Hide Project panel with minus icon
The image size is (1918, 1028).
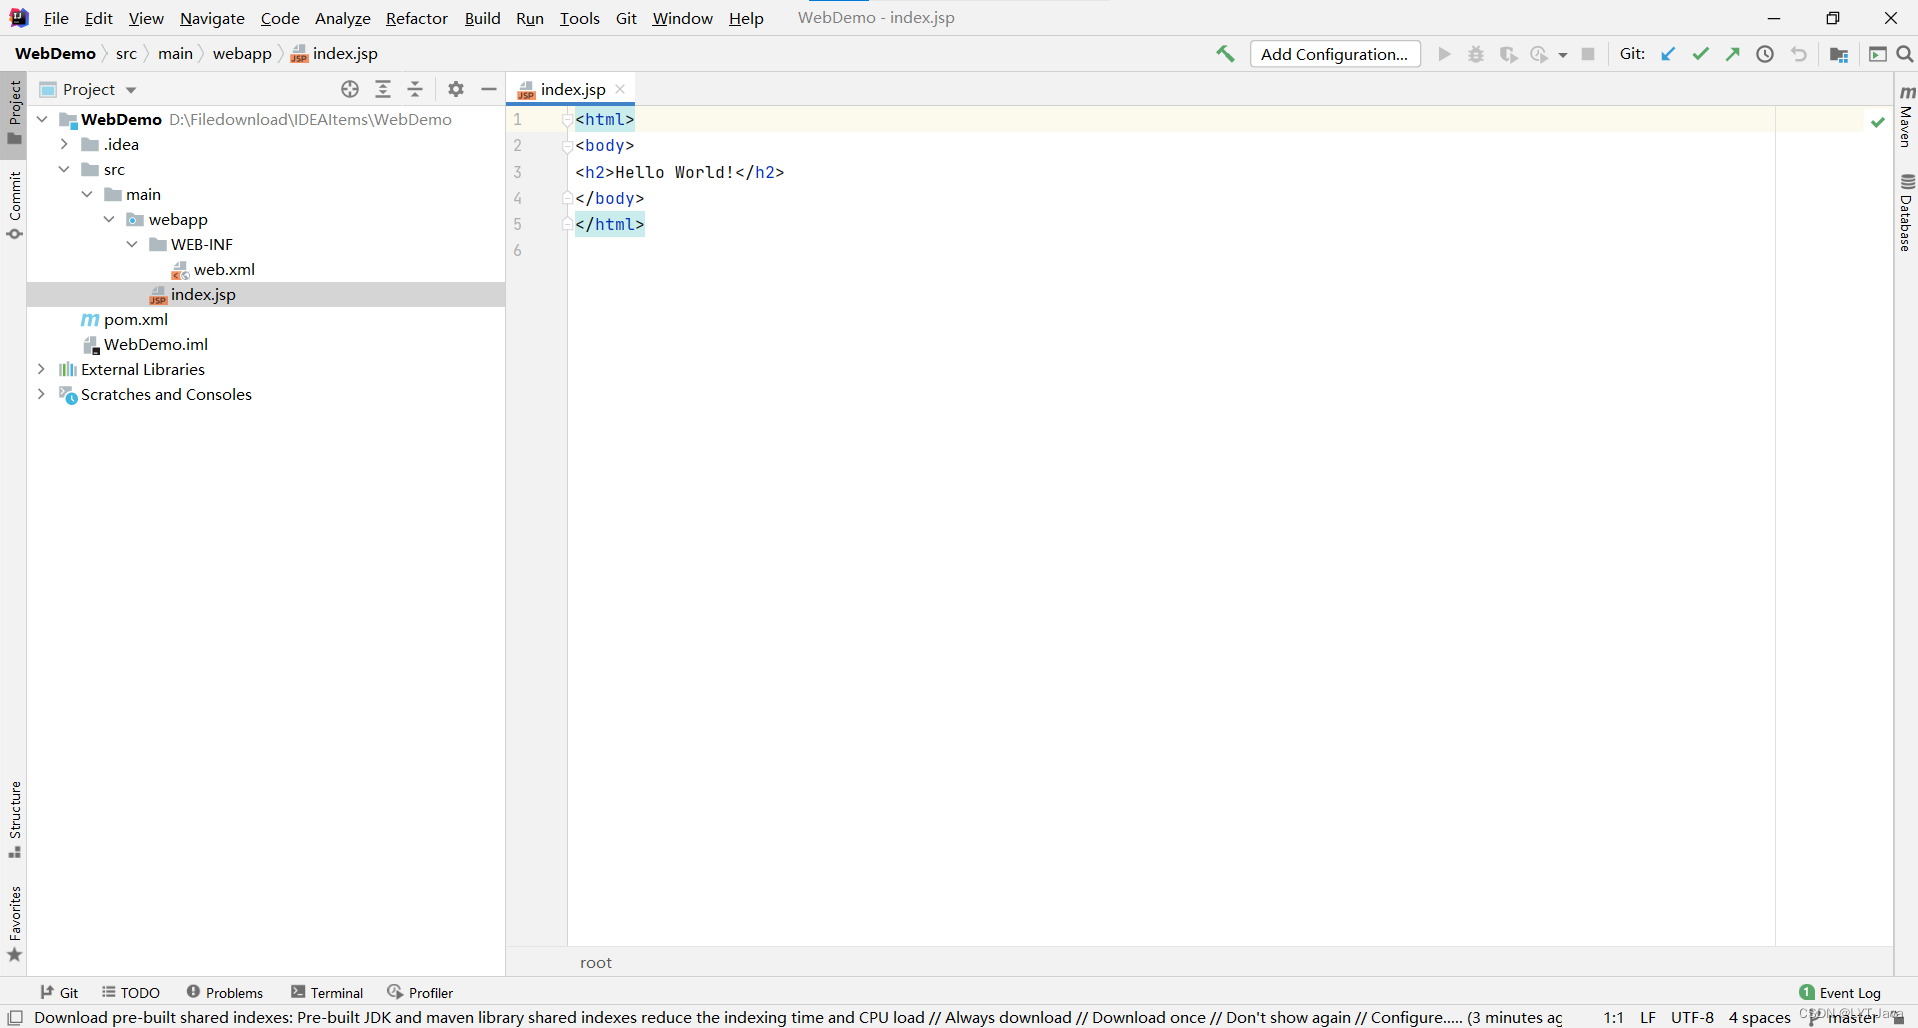pos(489,89)
